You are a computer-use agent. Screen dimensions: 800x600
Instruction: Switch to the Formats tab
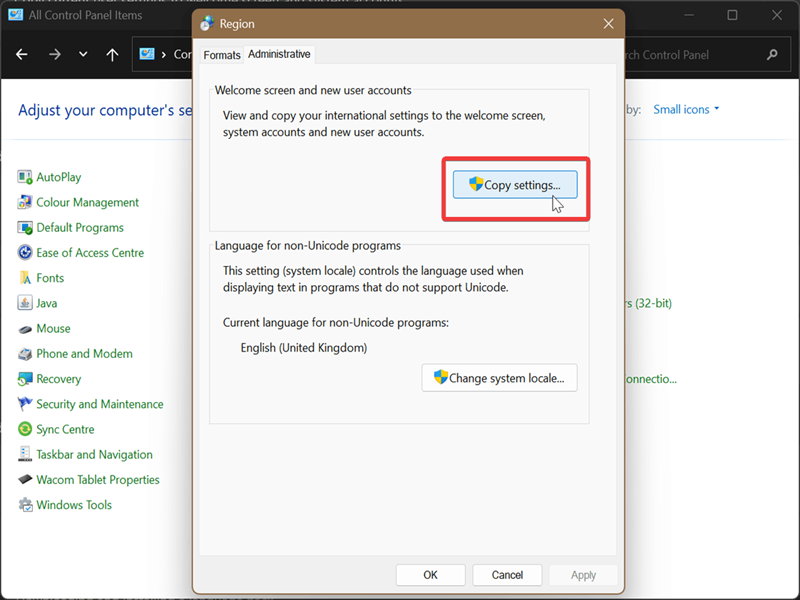222,55
